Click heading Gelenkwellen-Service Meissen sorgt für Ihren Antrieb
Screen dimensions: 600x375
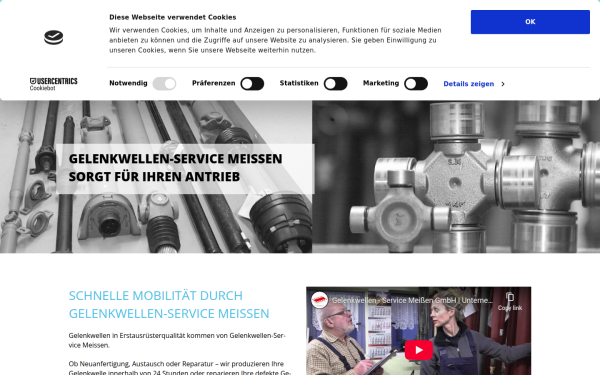175,168
